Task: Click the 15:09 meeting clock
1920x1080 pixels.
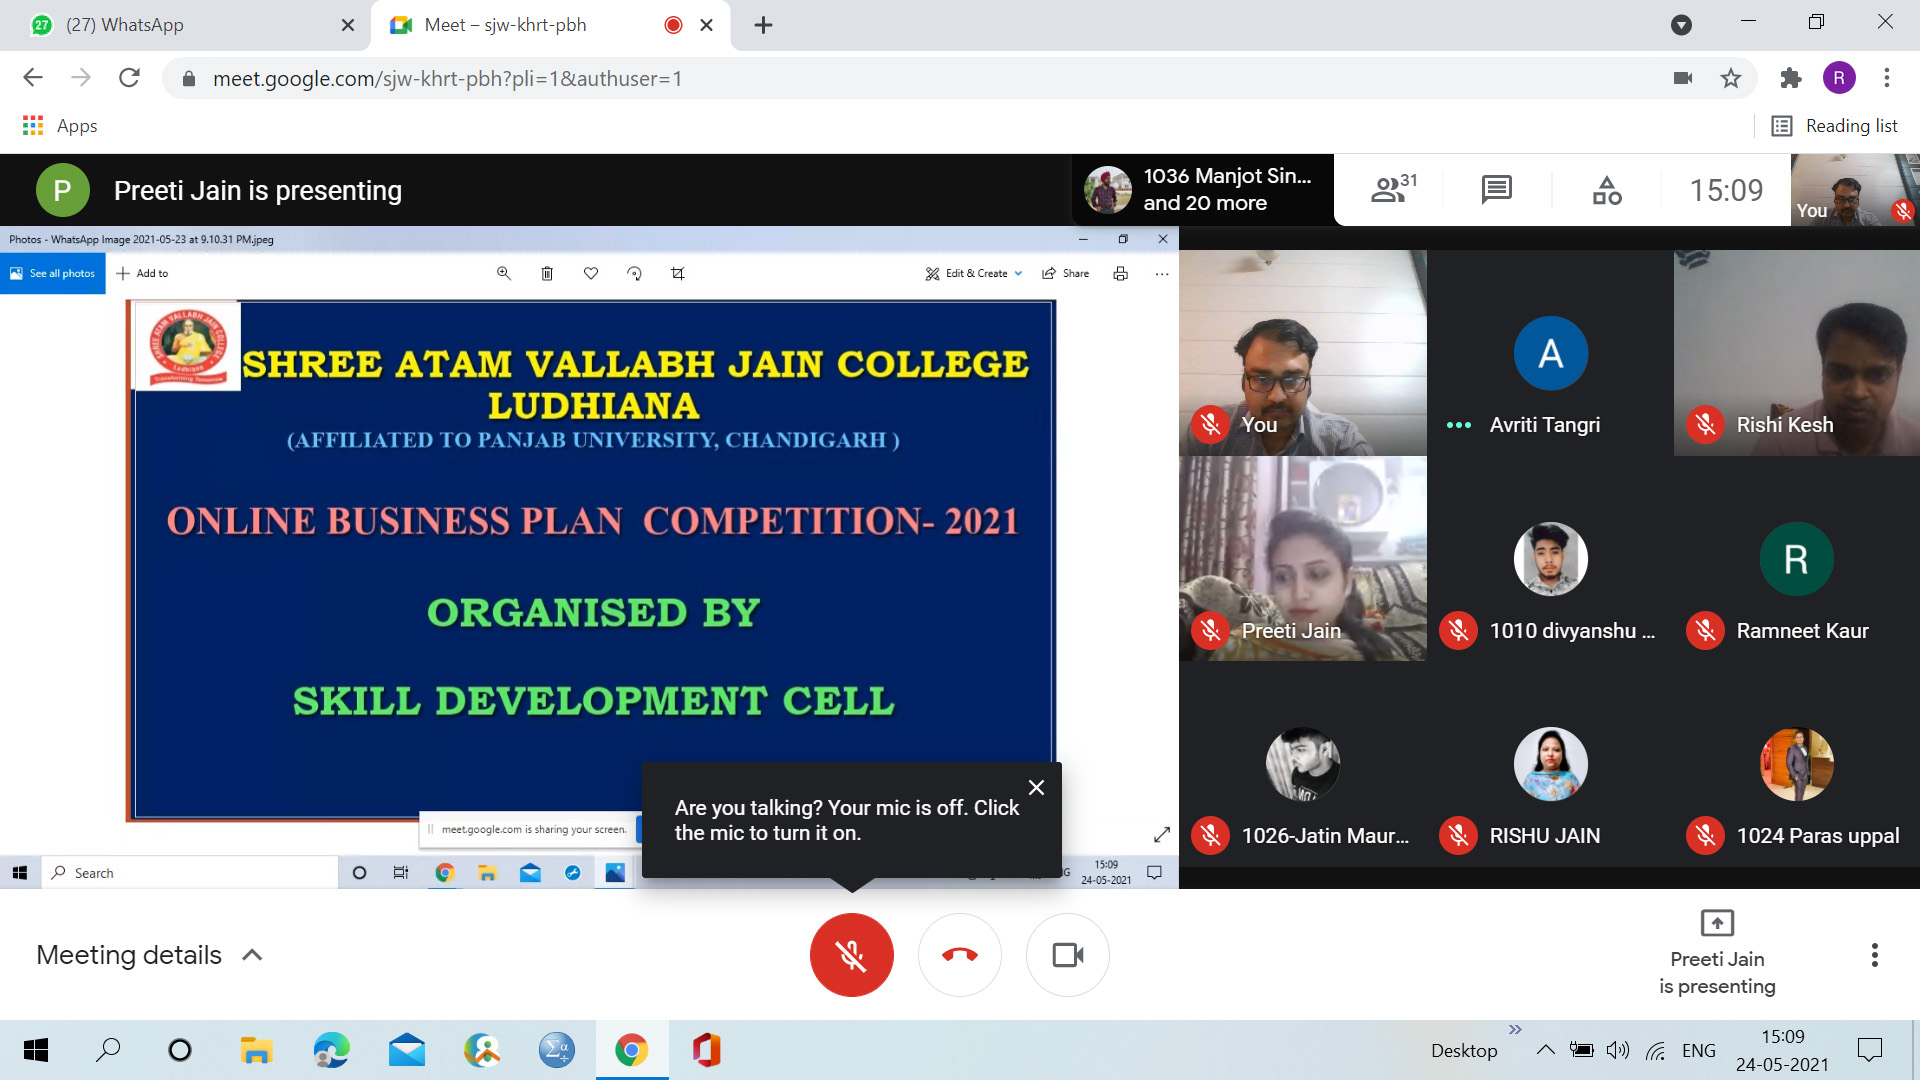Action: pos(1726,189)
